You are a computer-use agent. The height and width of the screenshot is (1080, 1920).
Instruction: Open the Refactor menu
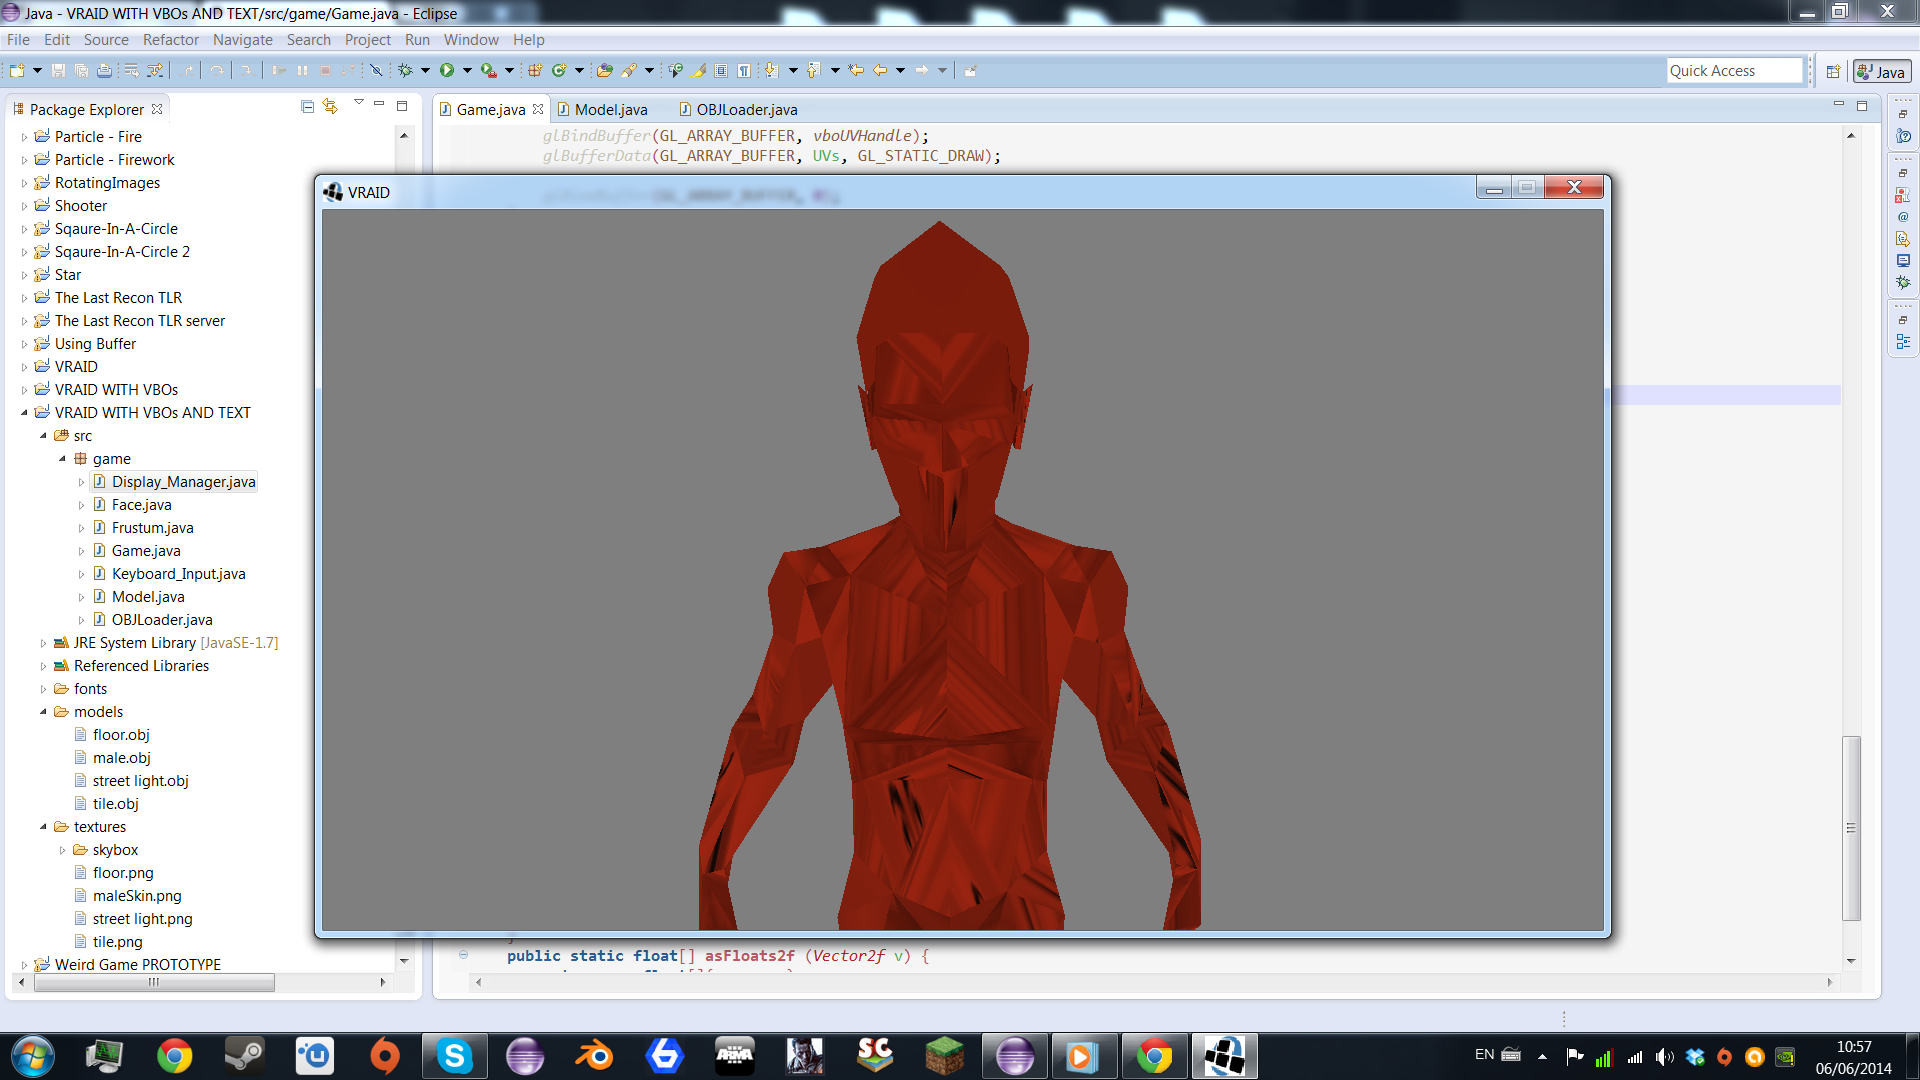coord(171,40)
